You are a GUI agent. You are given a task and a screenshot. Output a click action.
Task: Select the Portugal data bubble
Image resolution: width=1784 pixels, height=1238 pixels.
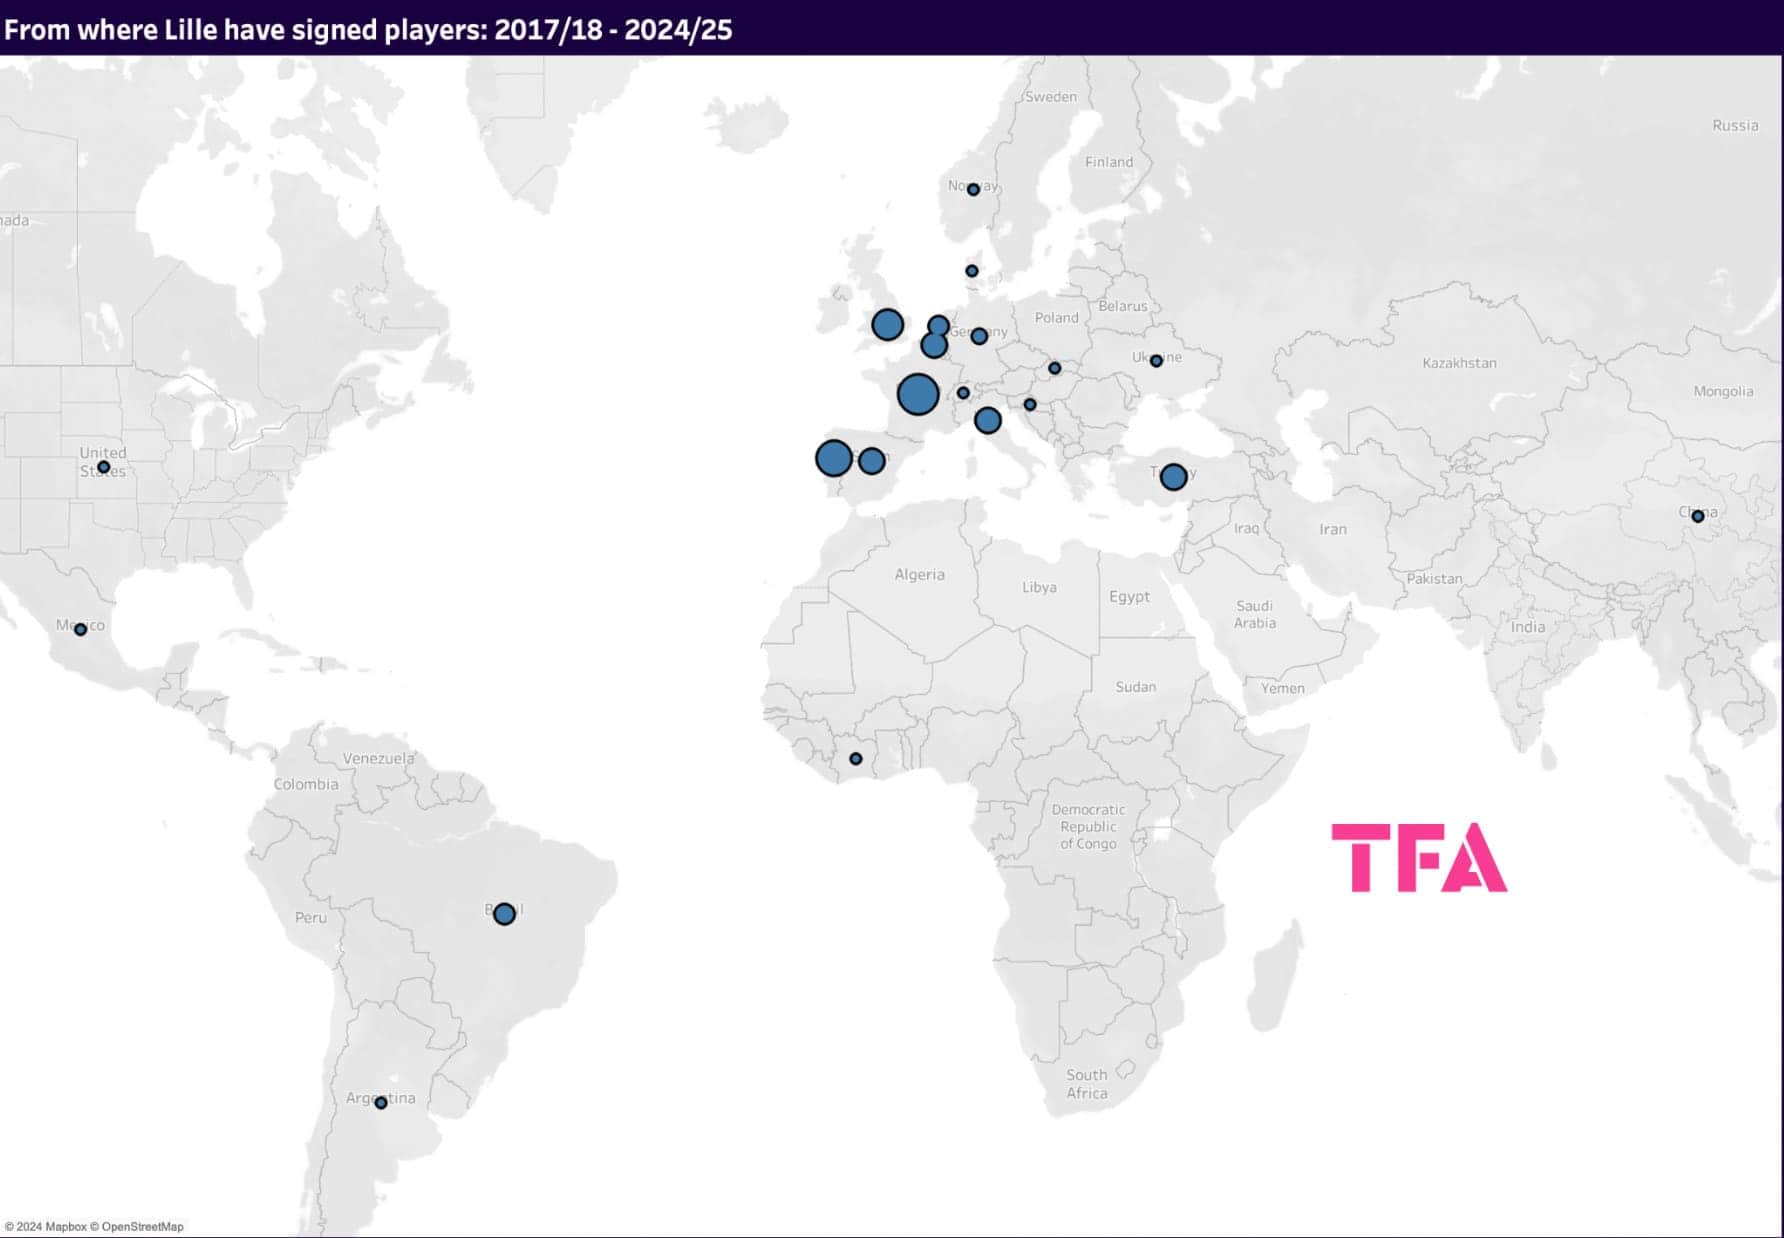click(x=833, y=459)
